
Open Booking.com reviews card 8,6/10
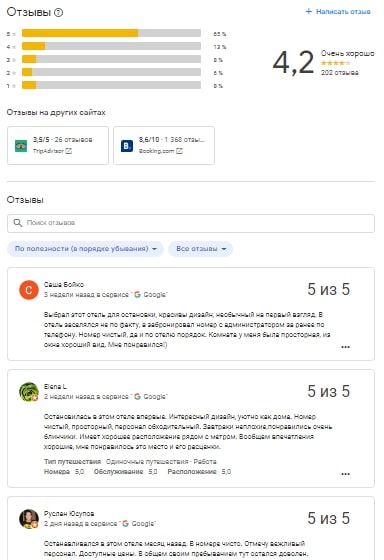pos(164,145)
